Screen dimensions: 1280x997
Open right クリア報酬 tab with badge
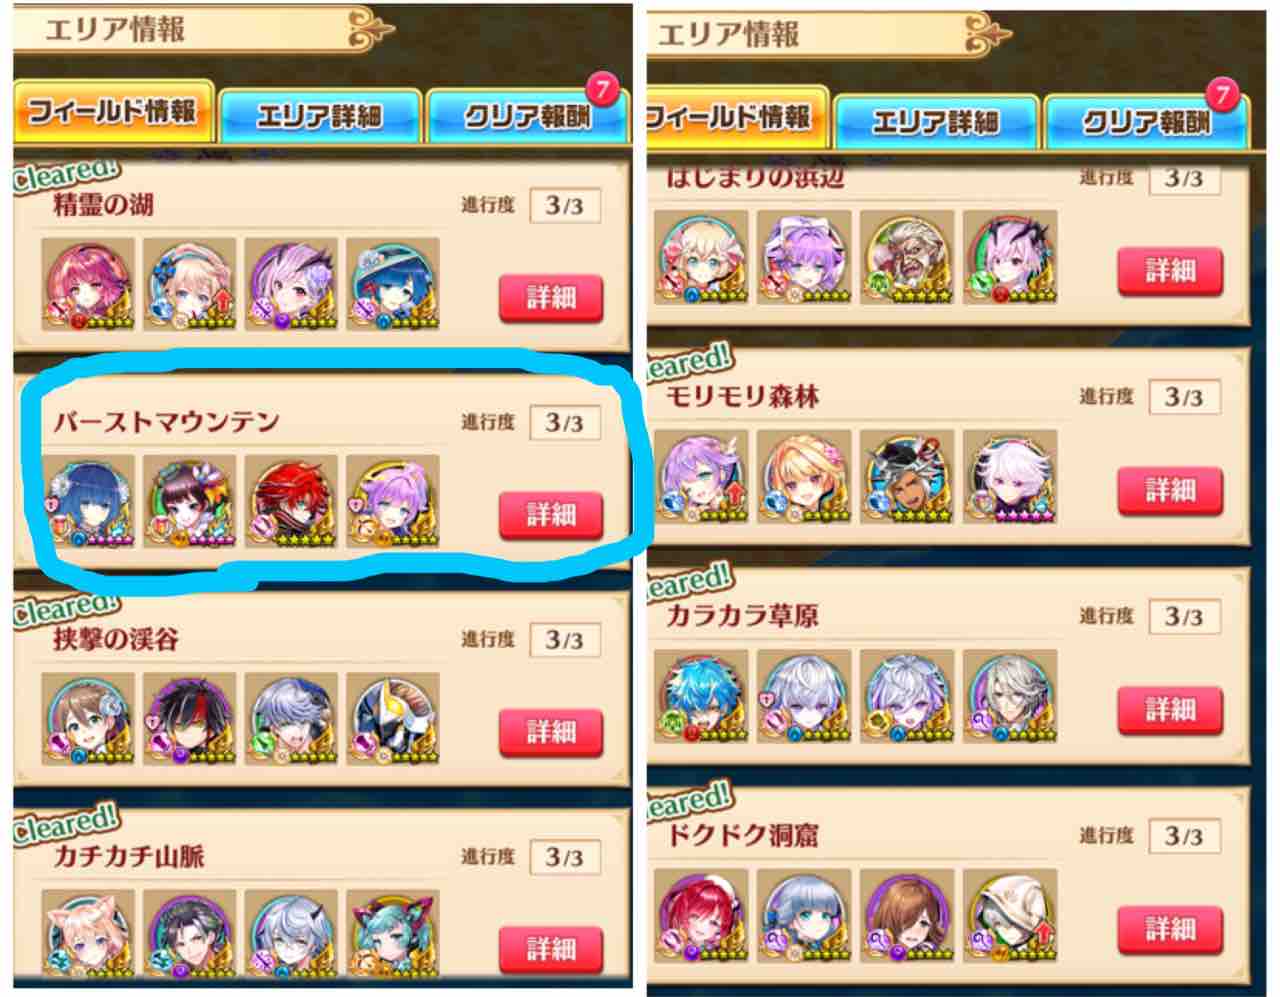click(1146, 121)
